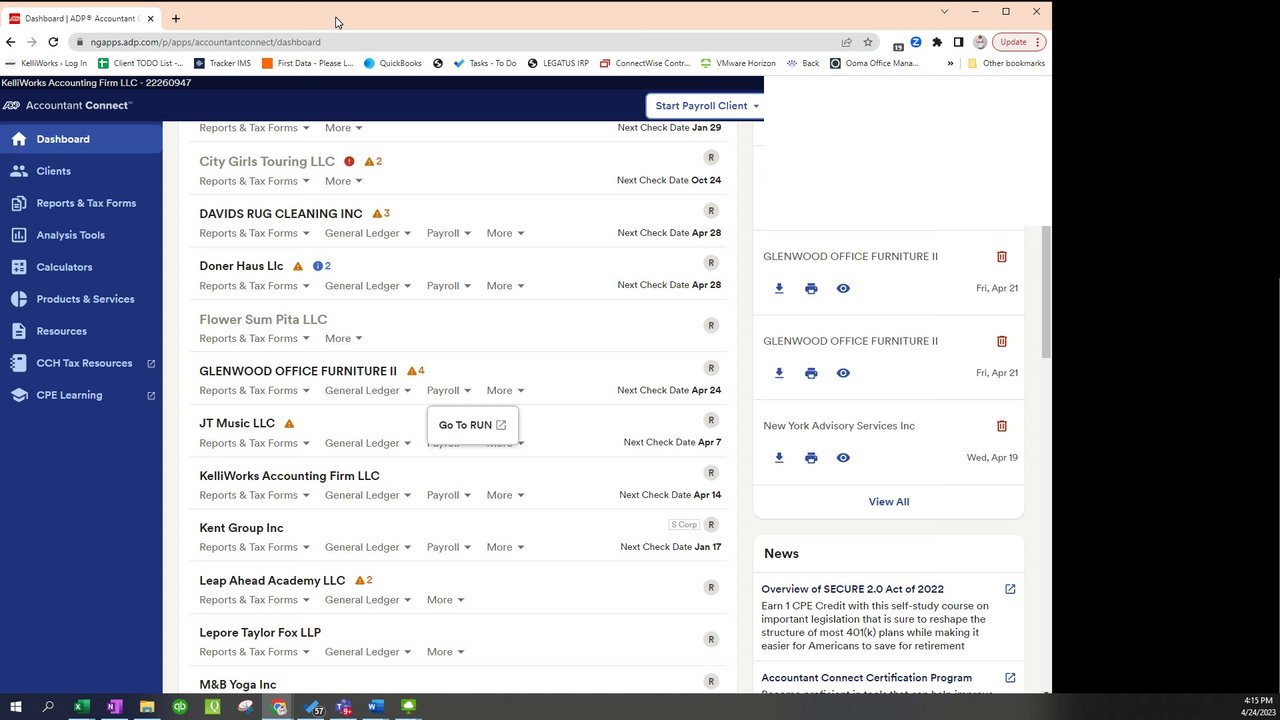
Task: Expand More dropdown for Flower Sum Pita
Action: click(344, 338)
